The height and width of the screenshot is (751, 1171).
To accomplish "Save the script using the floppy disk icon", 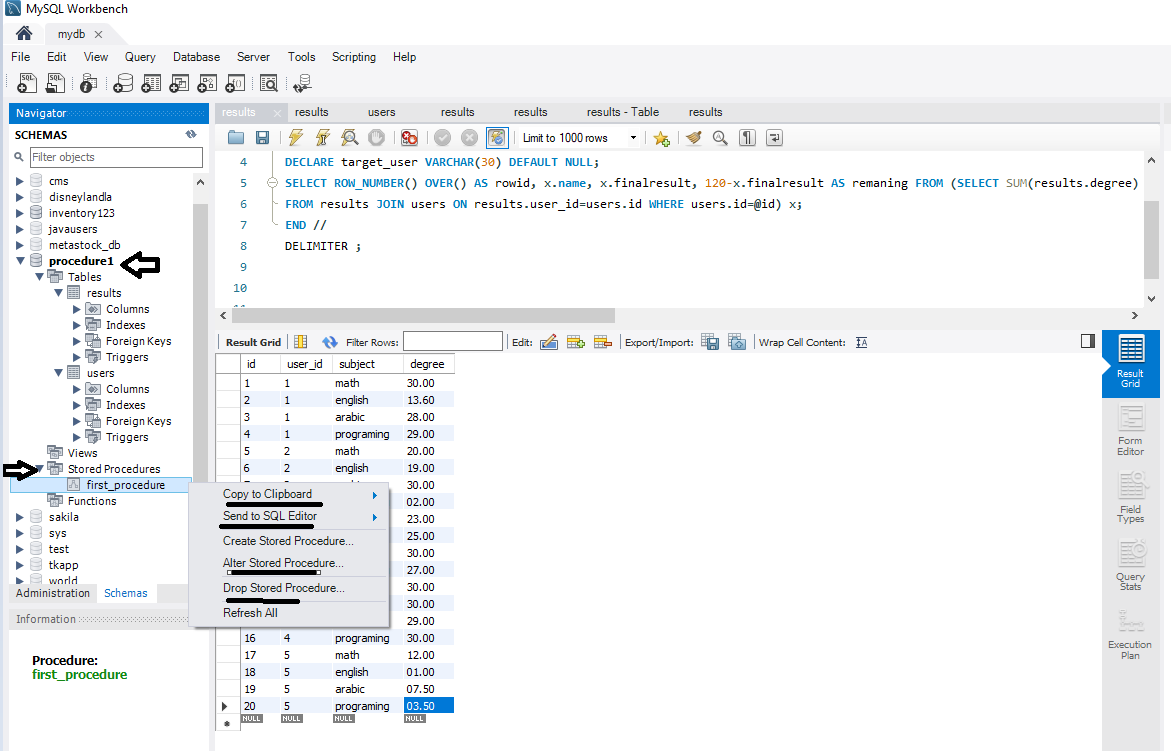I will 262,138.
